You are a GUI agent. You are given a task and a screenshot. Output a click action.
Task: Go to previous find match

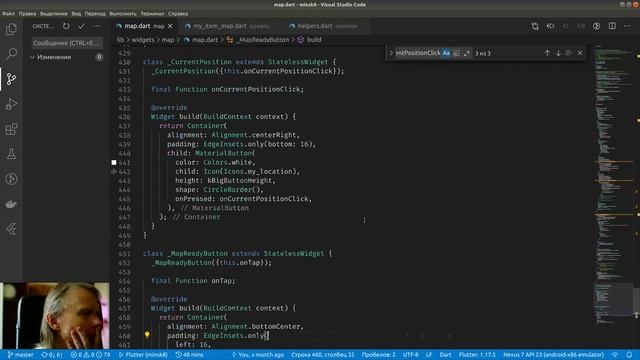click(x=547, y=53)
